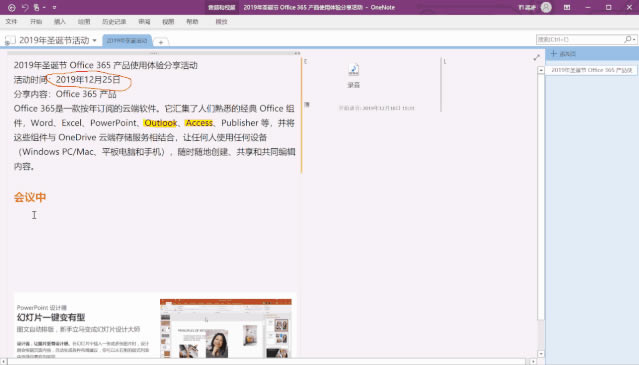The height and width of the screenshot is (365, 639).
Task: Open ribbon display options icon
Action: pyautogui.click(x=567, y=7)
